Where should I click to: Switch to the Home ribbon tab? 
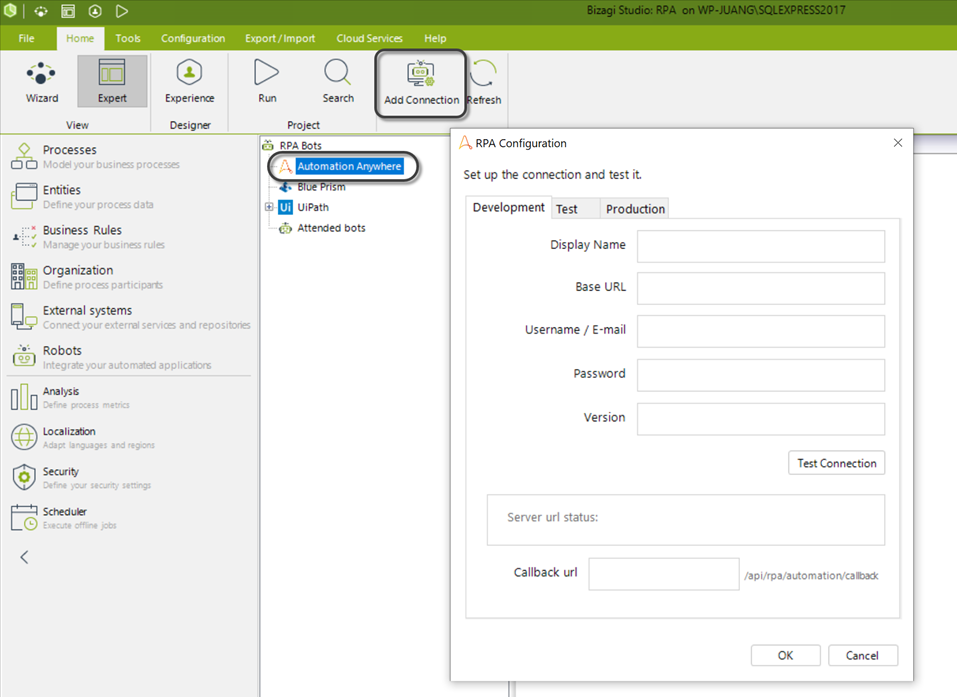coord(80,38)
